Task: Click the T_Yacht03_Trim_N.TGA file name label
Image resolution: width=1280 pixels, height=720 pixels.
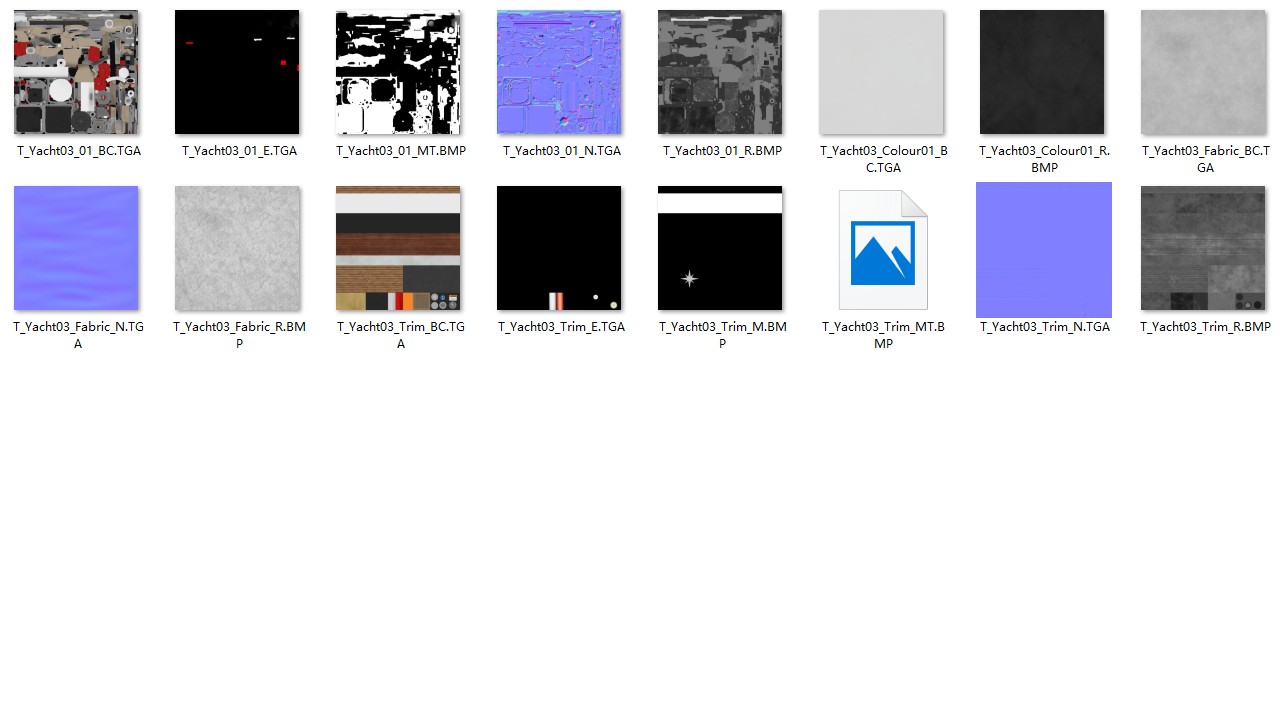Action: click(1045, 327)
